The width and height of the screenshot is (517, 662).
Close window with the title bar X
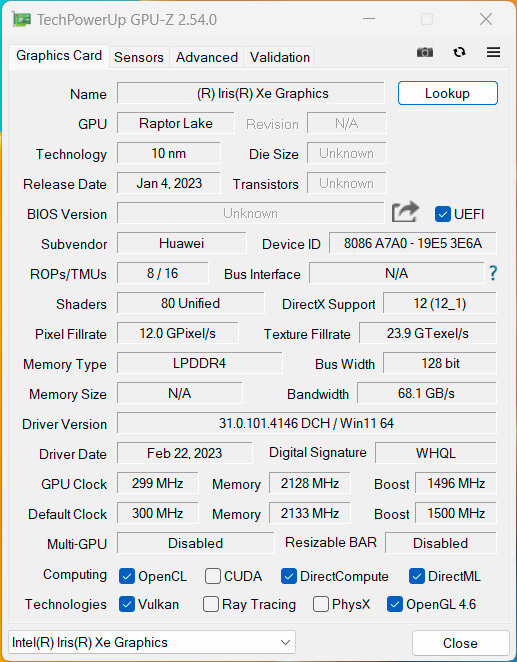pos(486,19)
